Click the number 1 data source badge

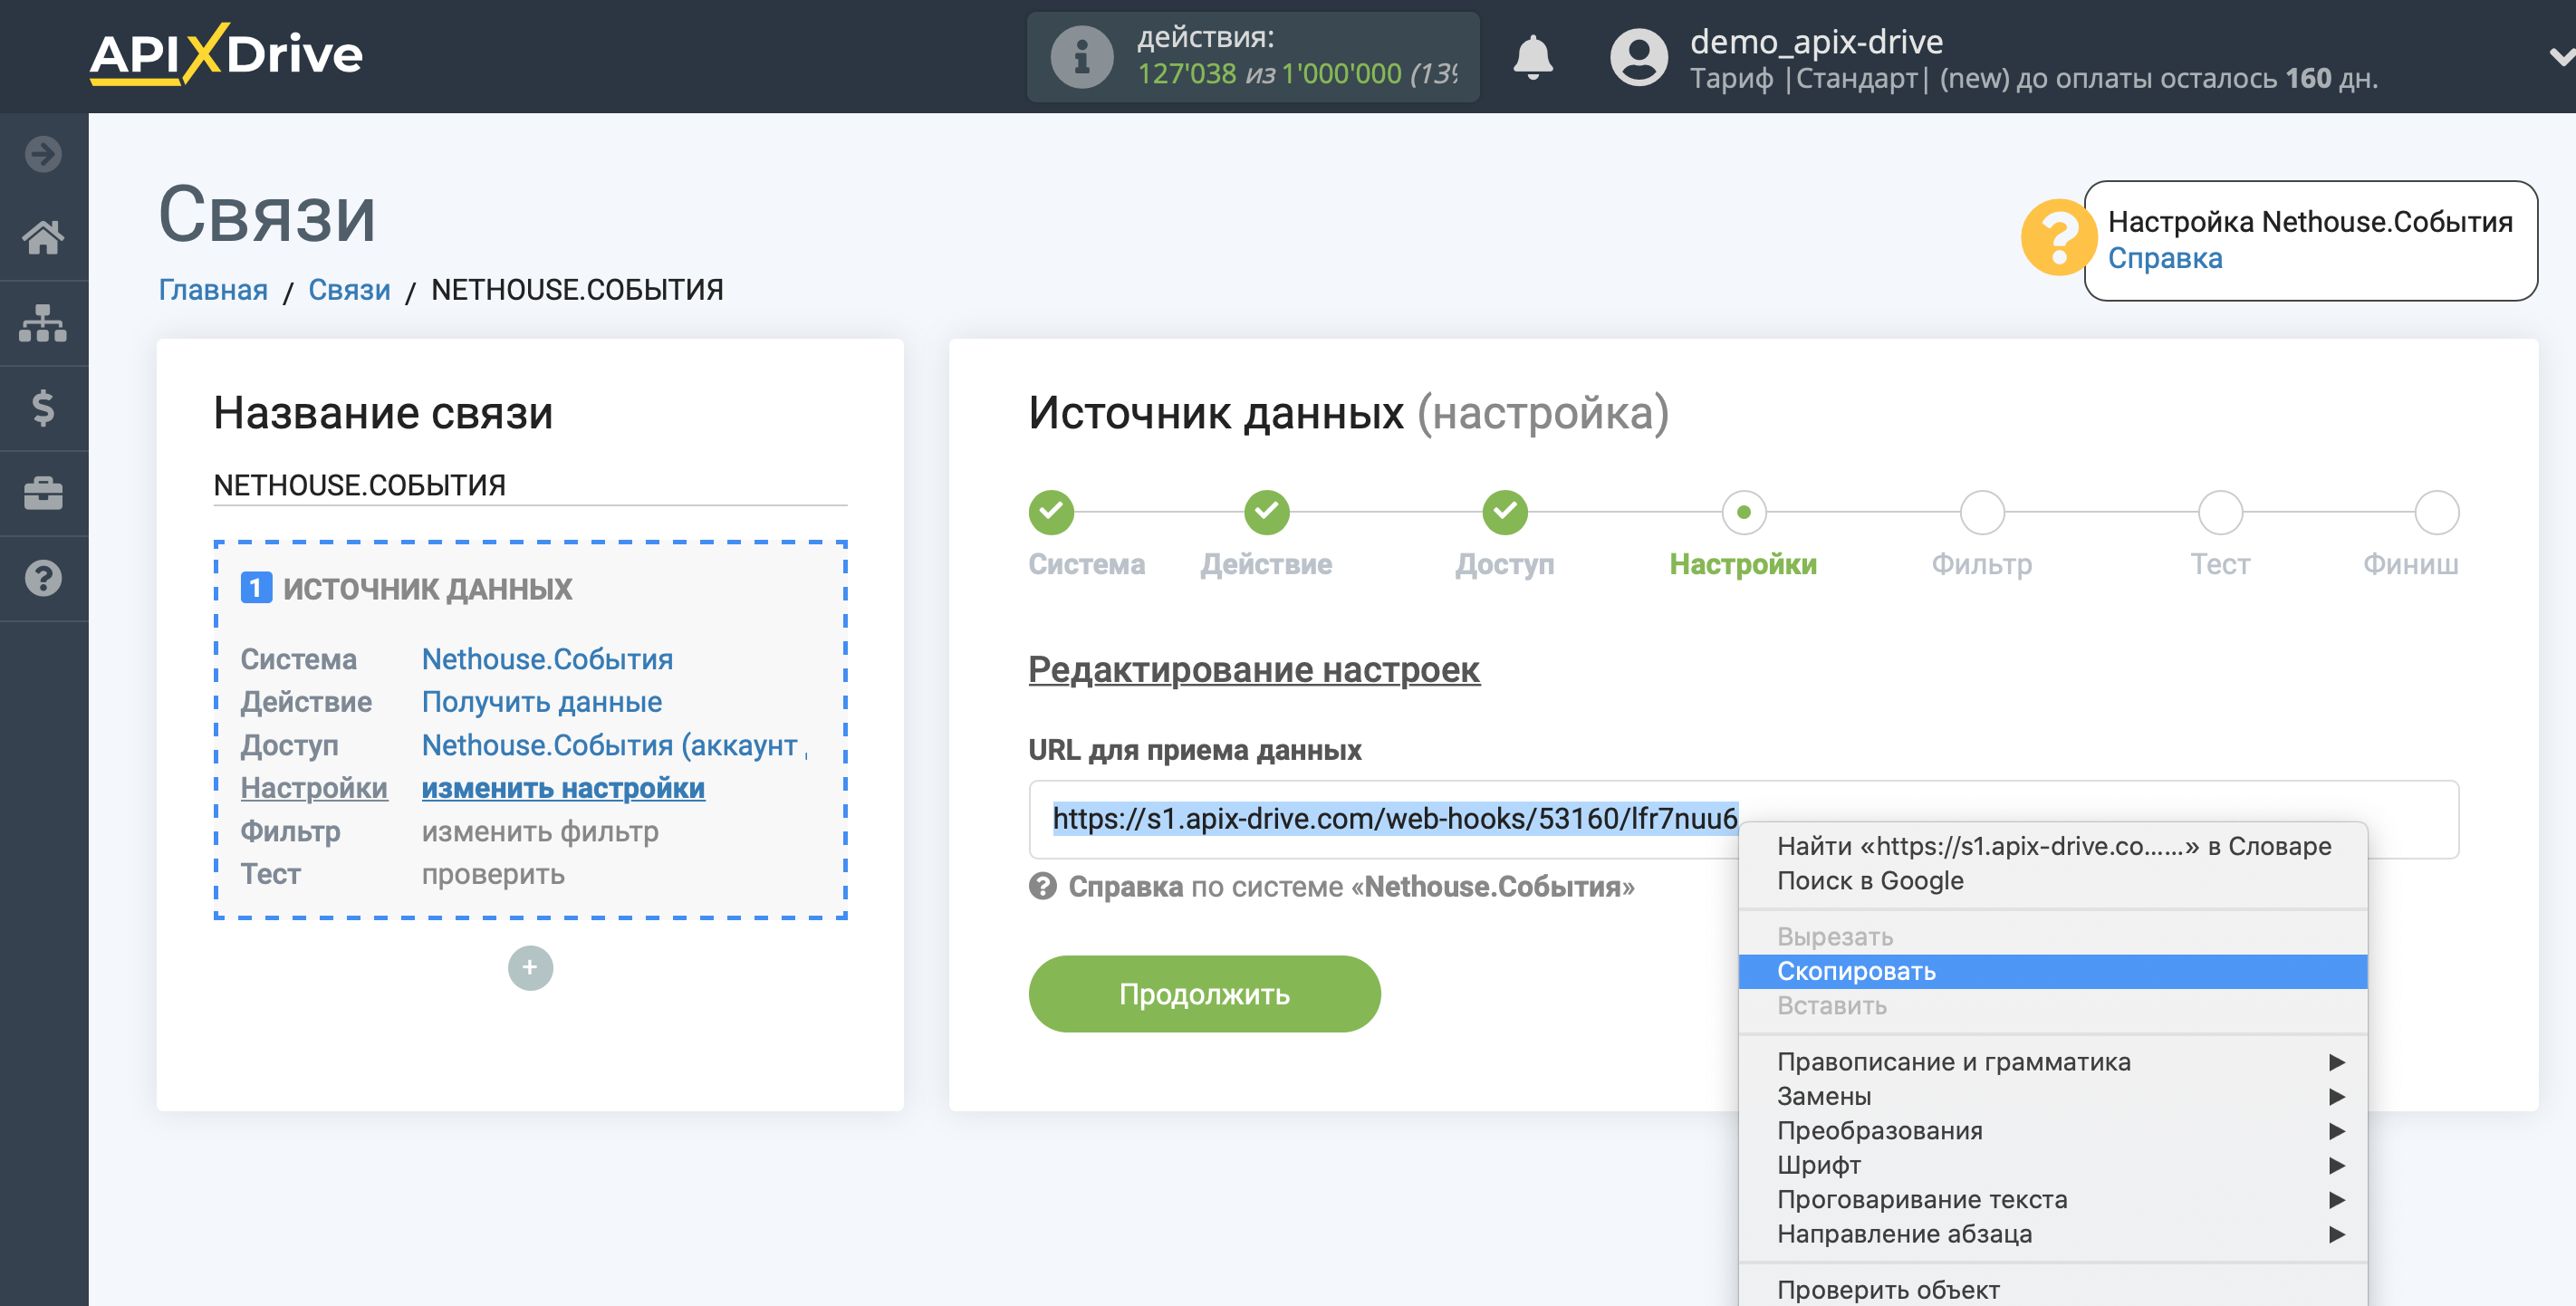pos(256,588)
